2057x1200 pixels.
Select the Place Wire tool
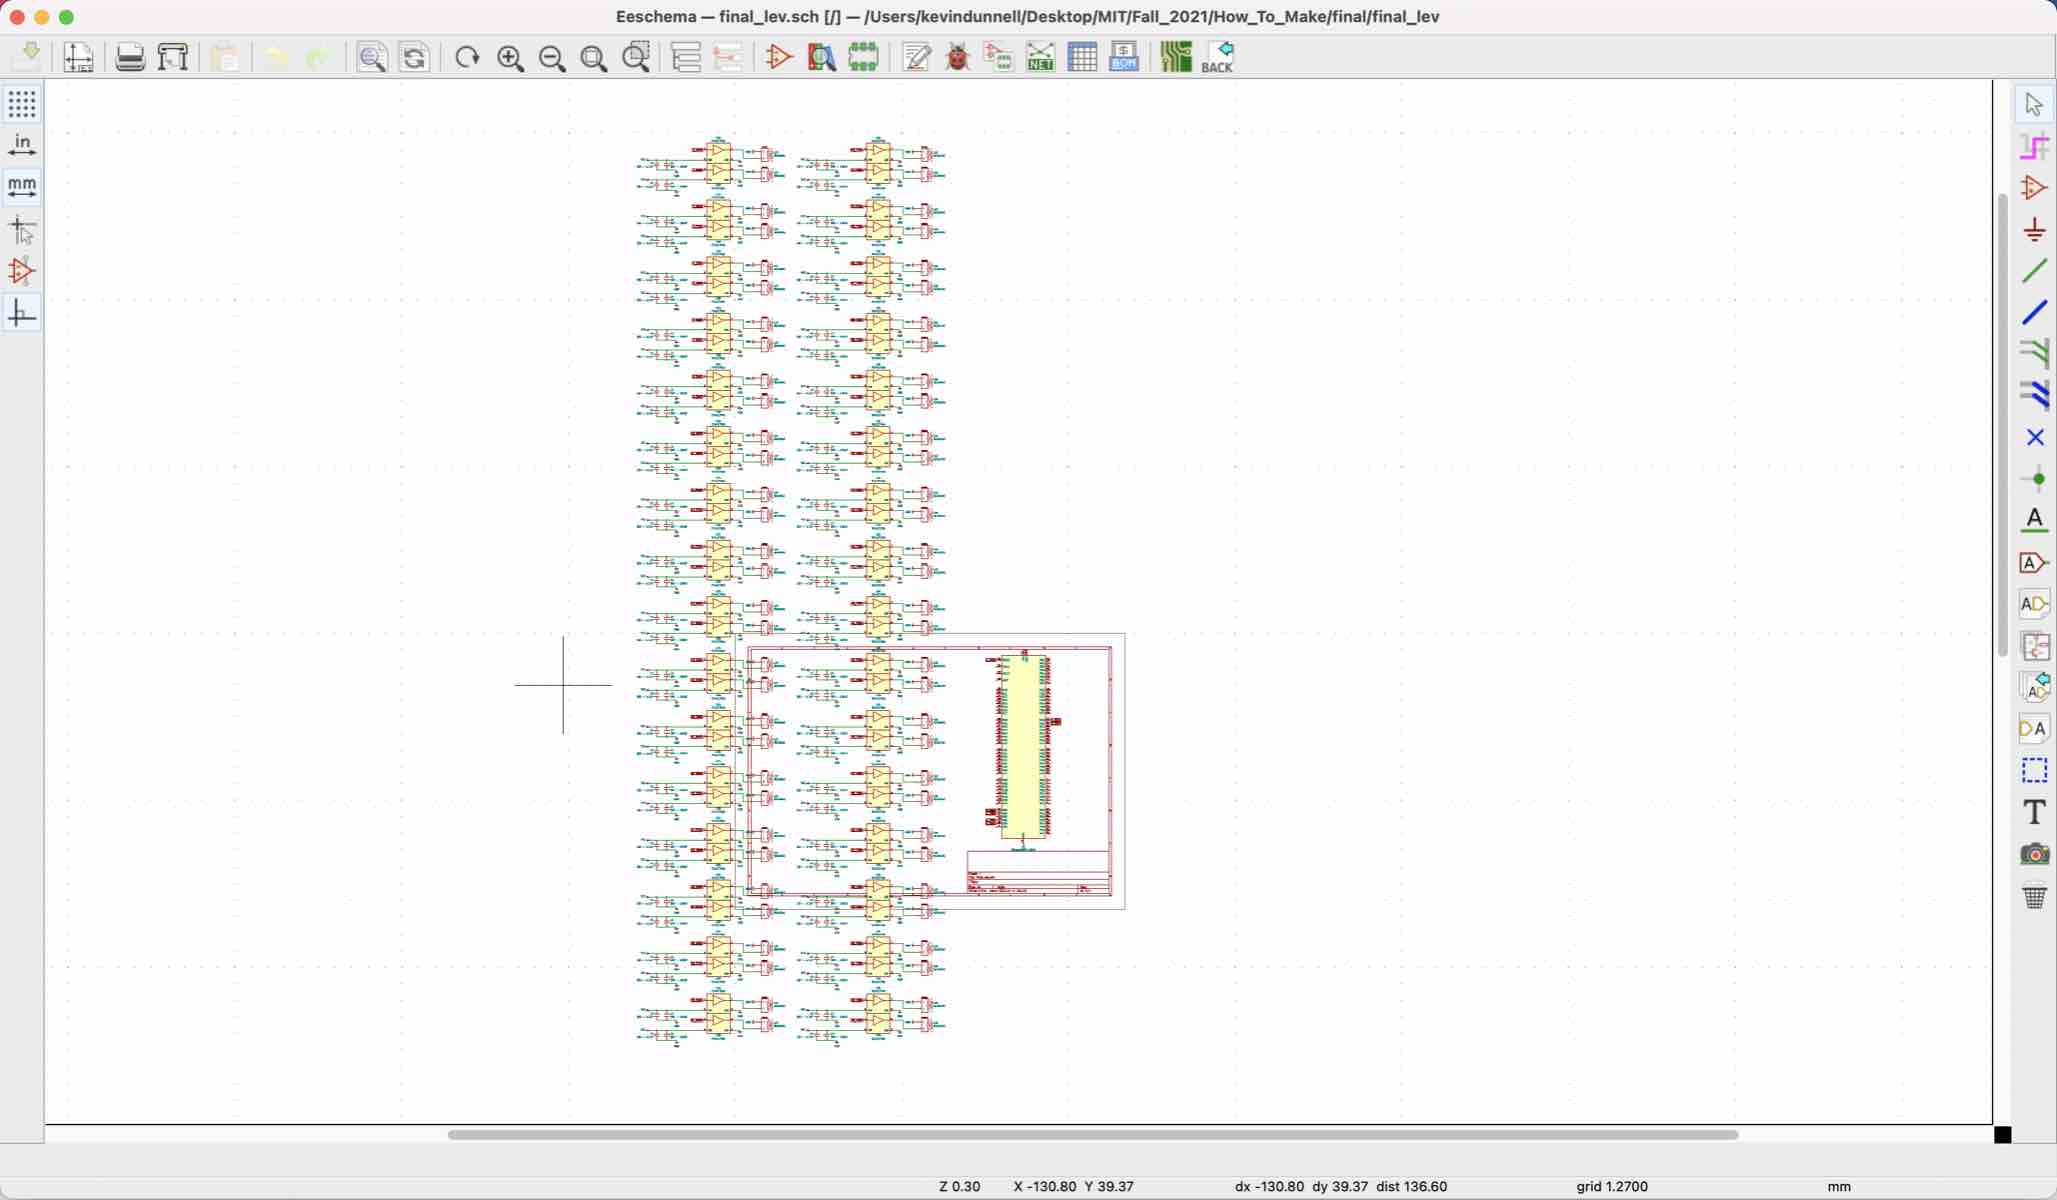tap(2035, 270)
